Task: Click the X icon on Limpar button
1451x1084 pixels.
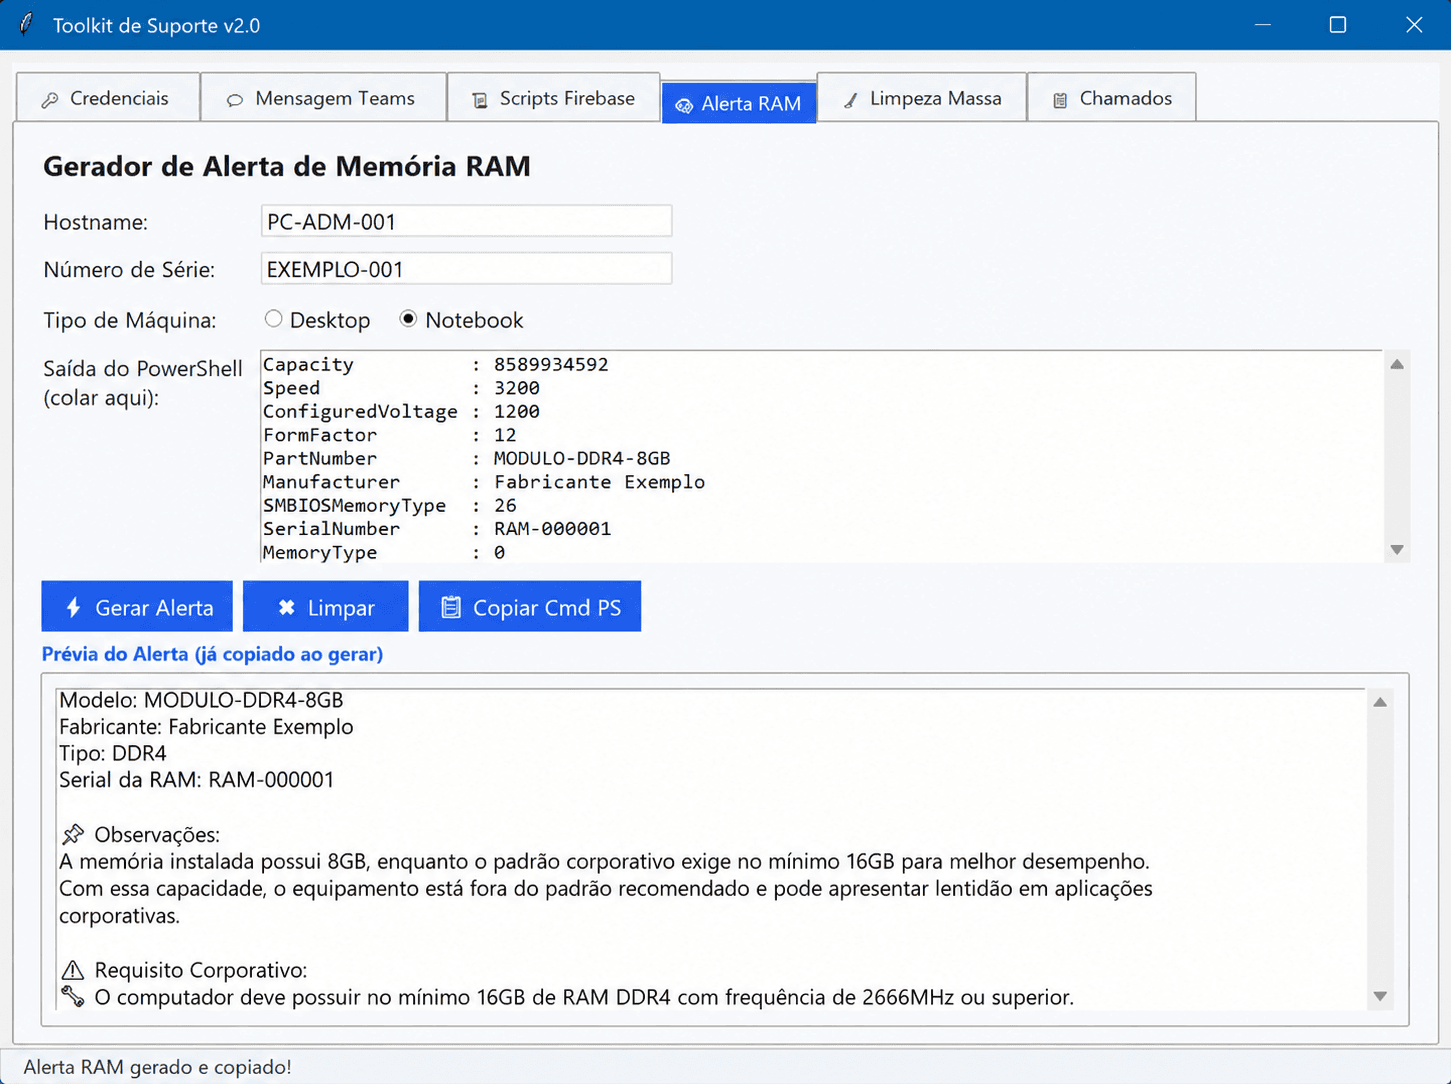Action: [x=286, y=607]
